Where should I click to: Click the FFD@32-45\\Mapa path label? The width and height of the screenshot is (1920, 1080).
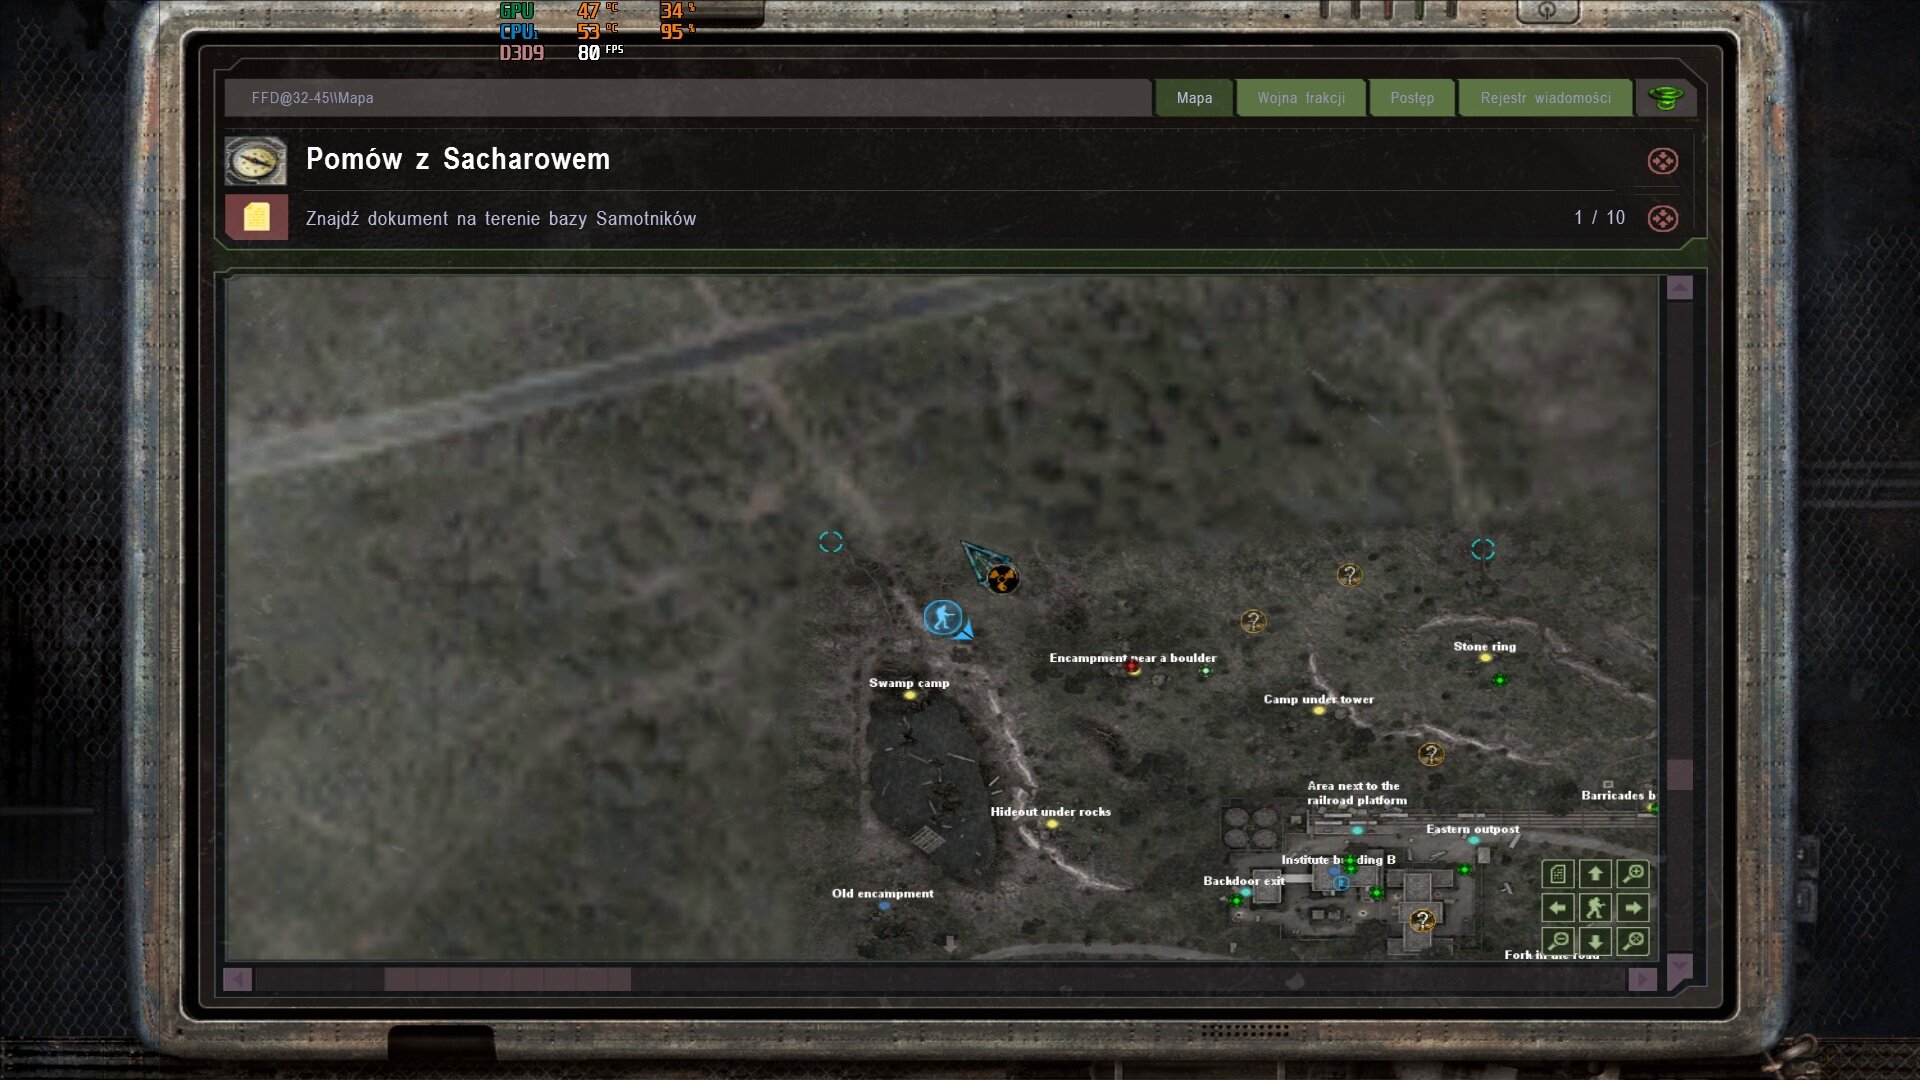tap(312, 98)
